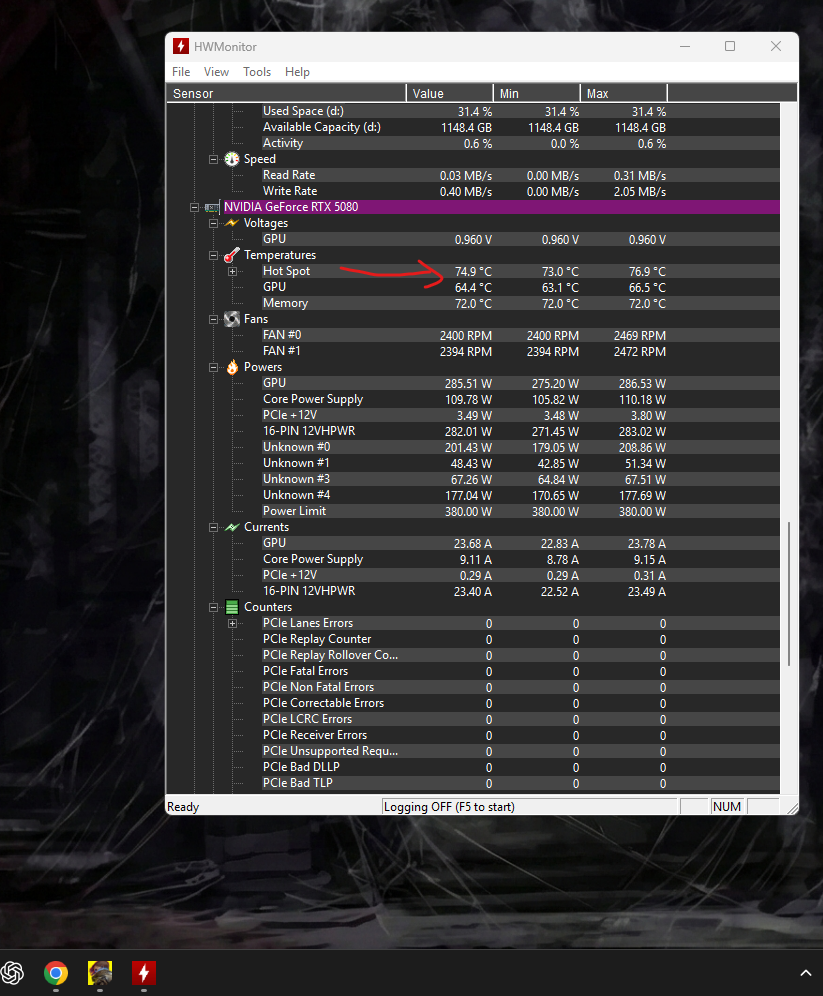823x996 pixels.
Task: Show hidden system tray icons
Action: point(806,973)
